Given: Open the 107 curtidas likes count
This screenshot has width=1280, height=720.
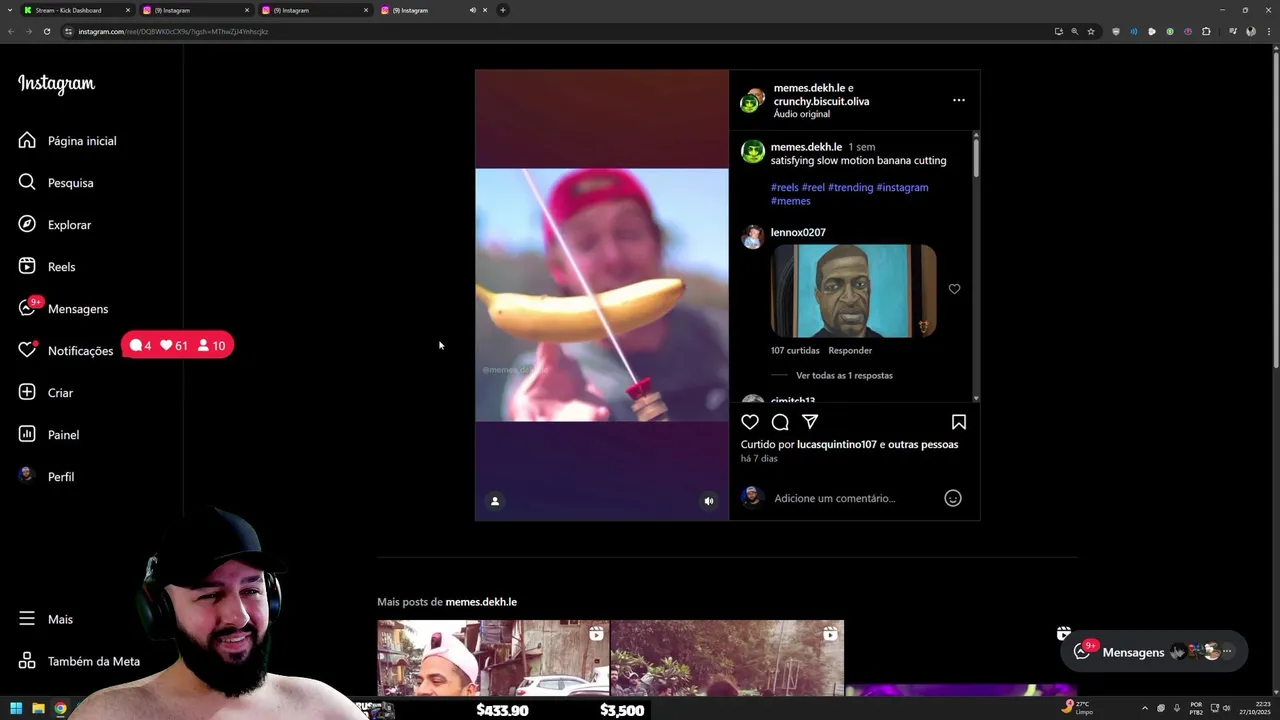Looking at the screenshot, I should [x=795, y=351].
